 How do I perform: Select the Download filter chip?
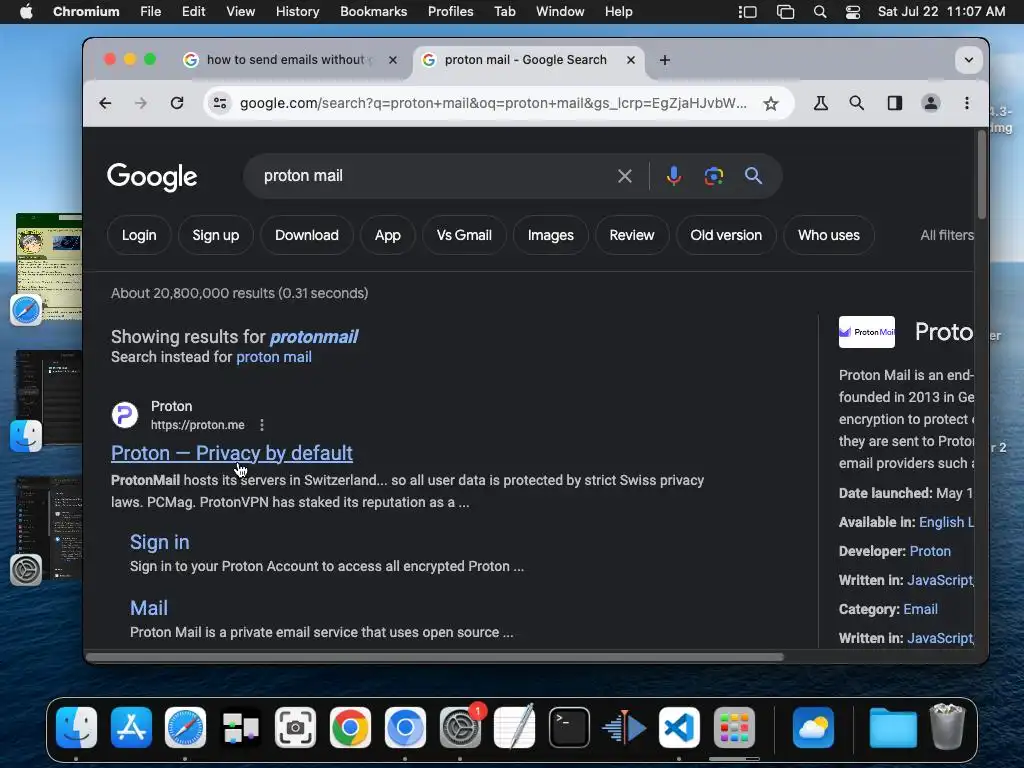(x=307, y=235)
